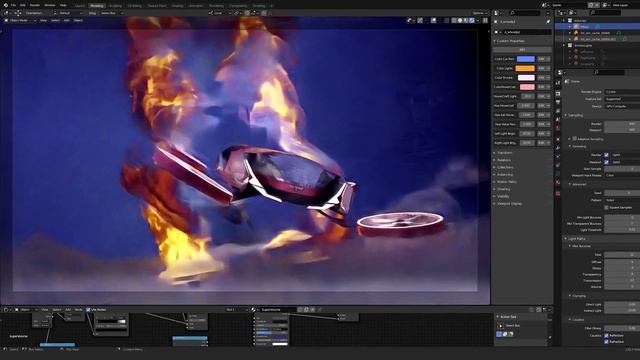Switch to the Compositing workspace tab
The height and width of the screenshot is (360, 640).
click(238, 6)
